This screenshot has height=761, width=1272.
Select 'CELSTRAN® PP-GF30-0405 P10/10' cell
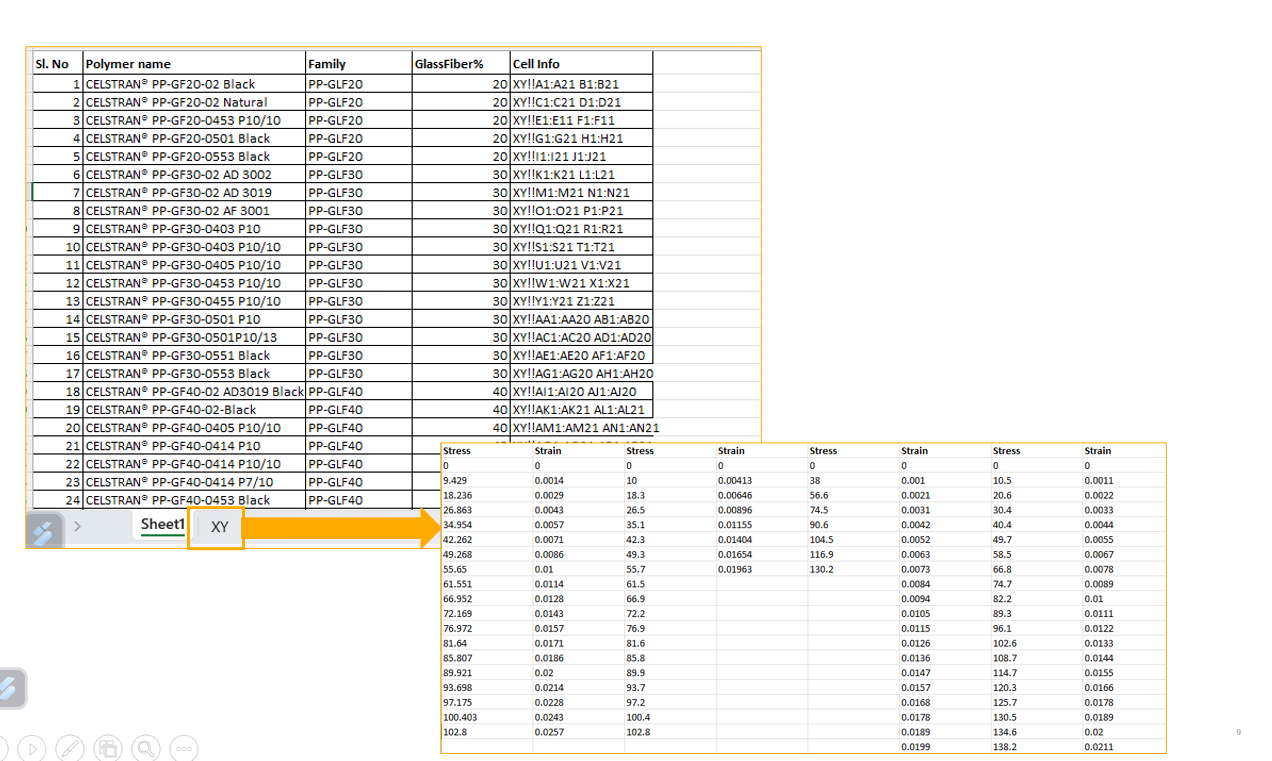click(x=194, y=265)
